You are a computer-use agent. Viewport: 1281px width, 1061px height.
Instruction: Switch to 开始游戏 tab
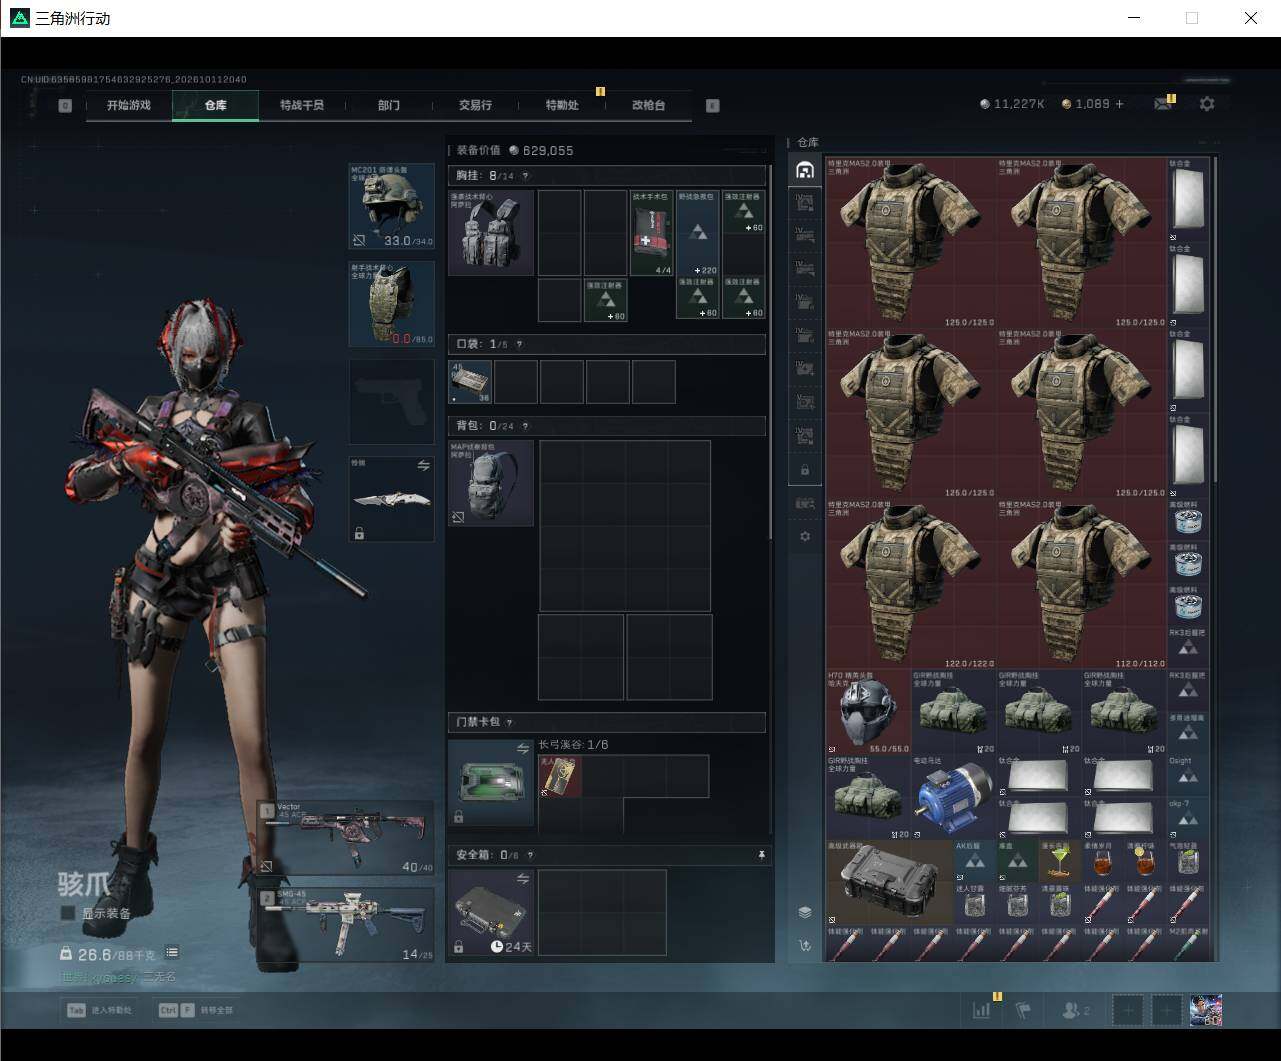tap(129, 105)
